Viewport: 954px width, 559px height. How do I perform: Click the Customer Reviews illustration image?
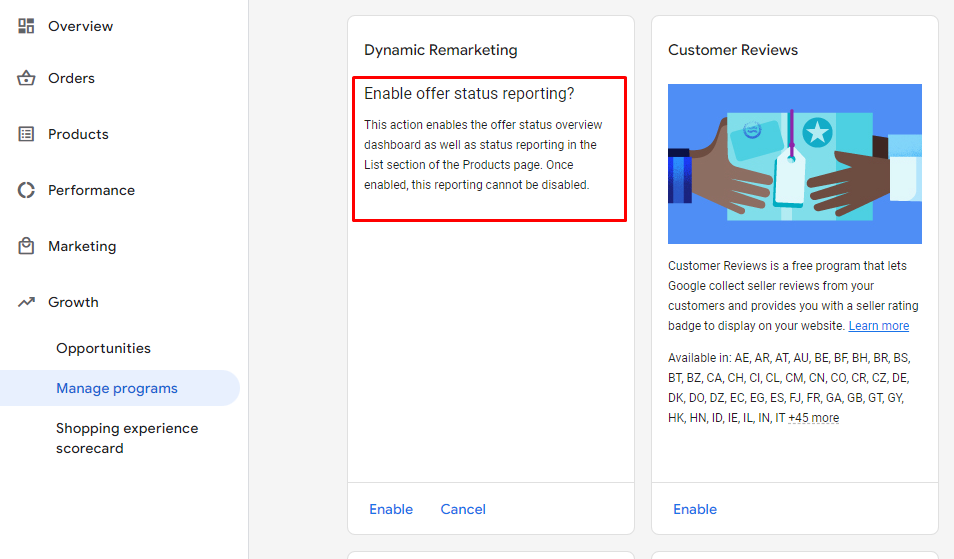click(x=795, y=164)
